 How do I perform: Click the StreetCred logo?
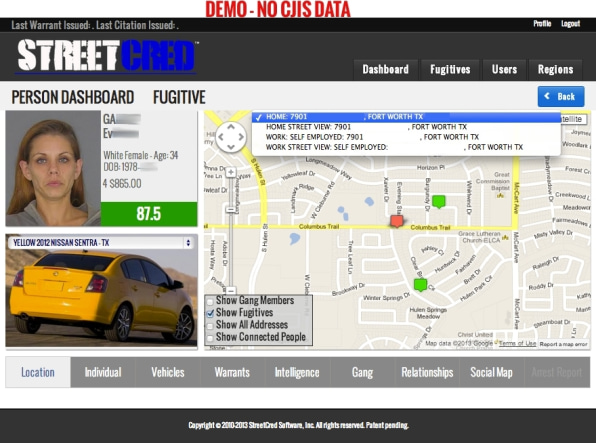point(106,56)
